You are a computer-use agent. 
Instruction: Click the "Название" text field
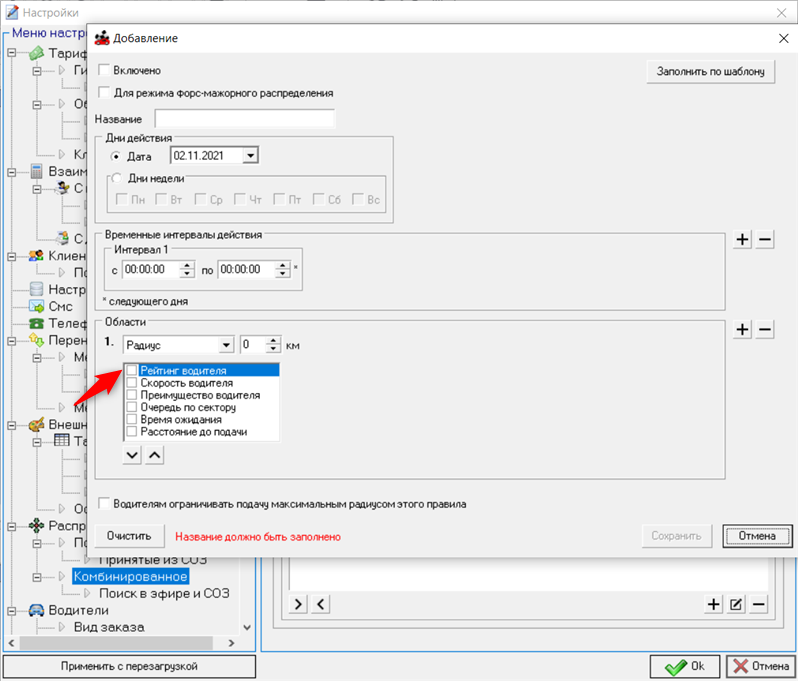pyautogui.click(x=244, y=119)
